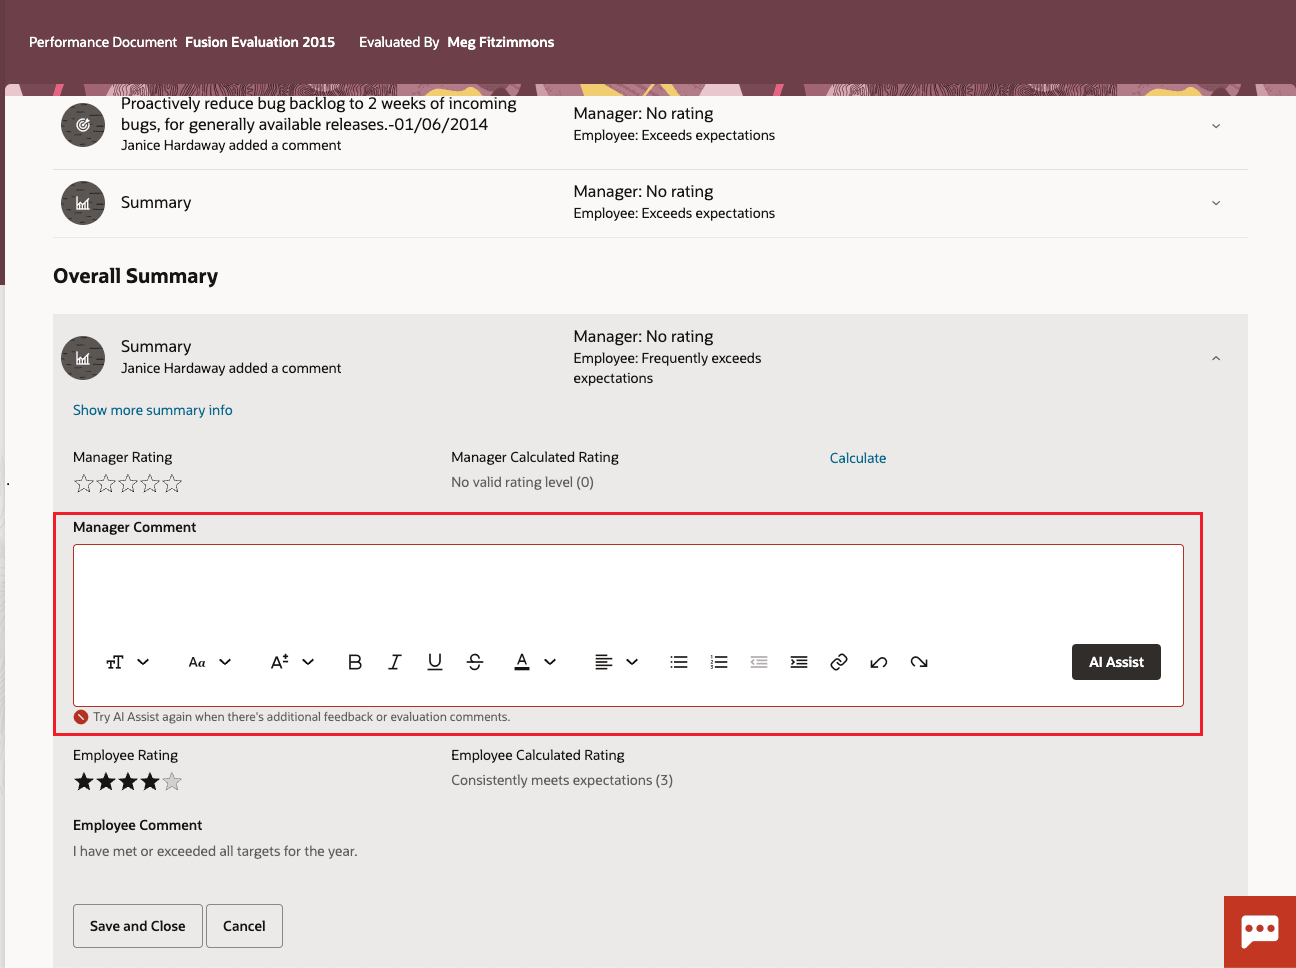Image resolution: width=1296 pixels, height=968 pixels.
Task: Set Manager Rating to four stars
Action: click(150, 484)
